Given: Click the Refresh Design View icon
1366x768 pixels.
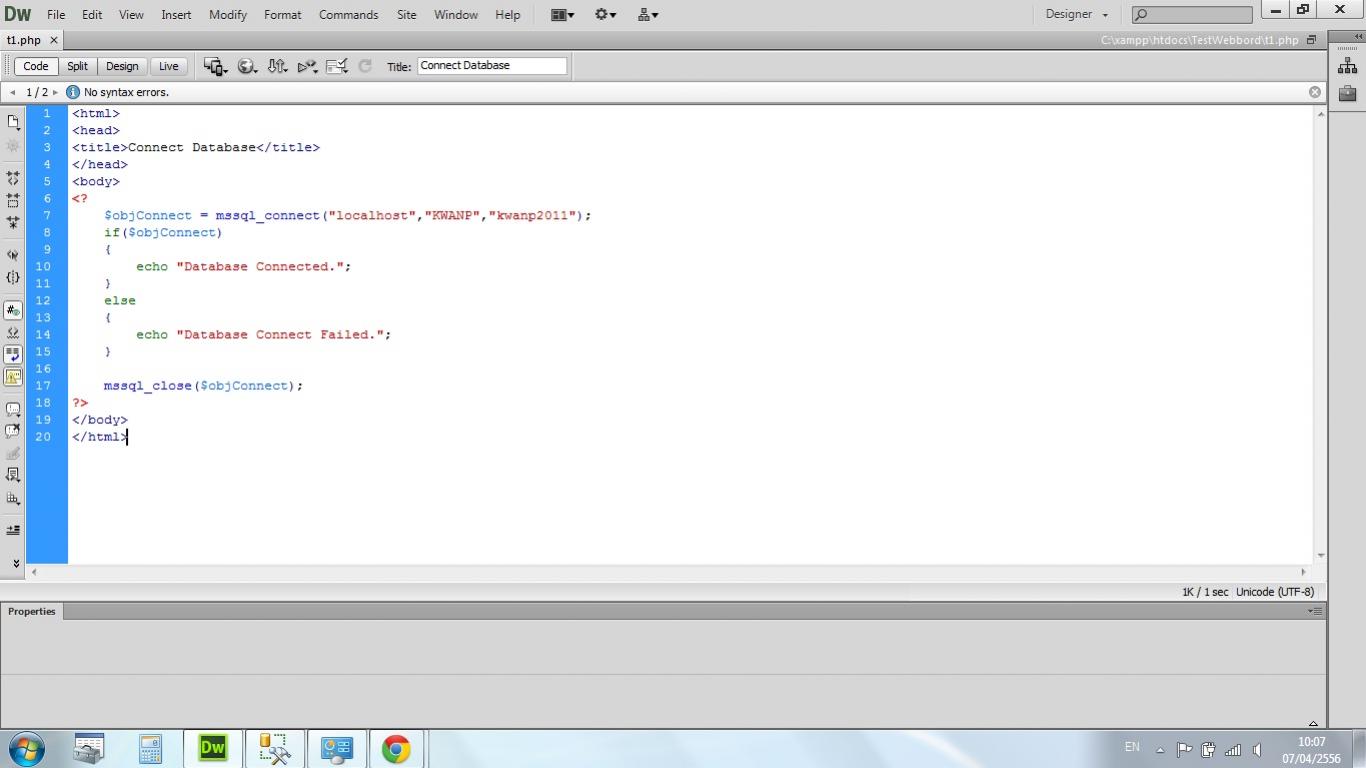Looking at the screenshot, I should pyautogui.click(x=365, y=66).
